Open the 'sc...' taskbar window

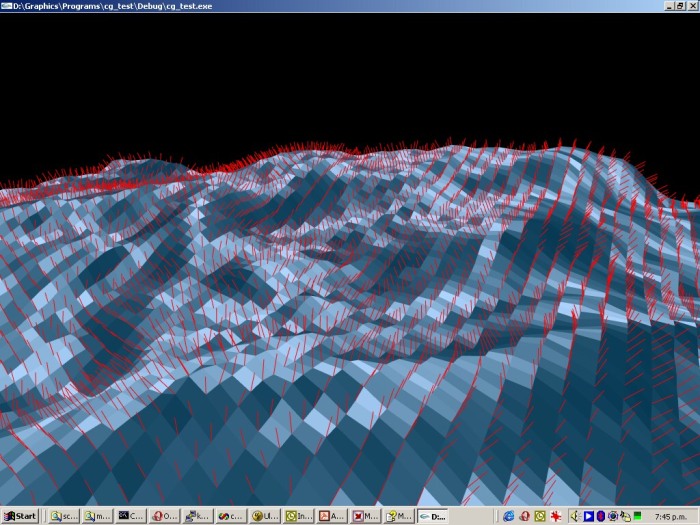click(64, 516)
